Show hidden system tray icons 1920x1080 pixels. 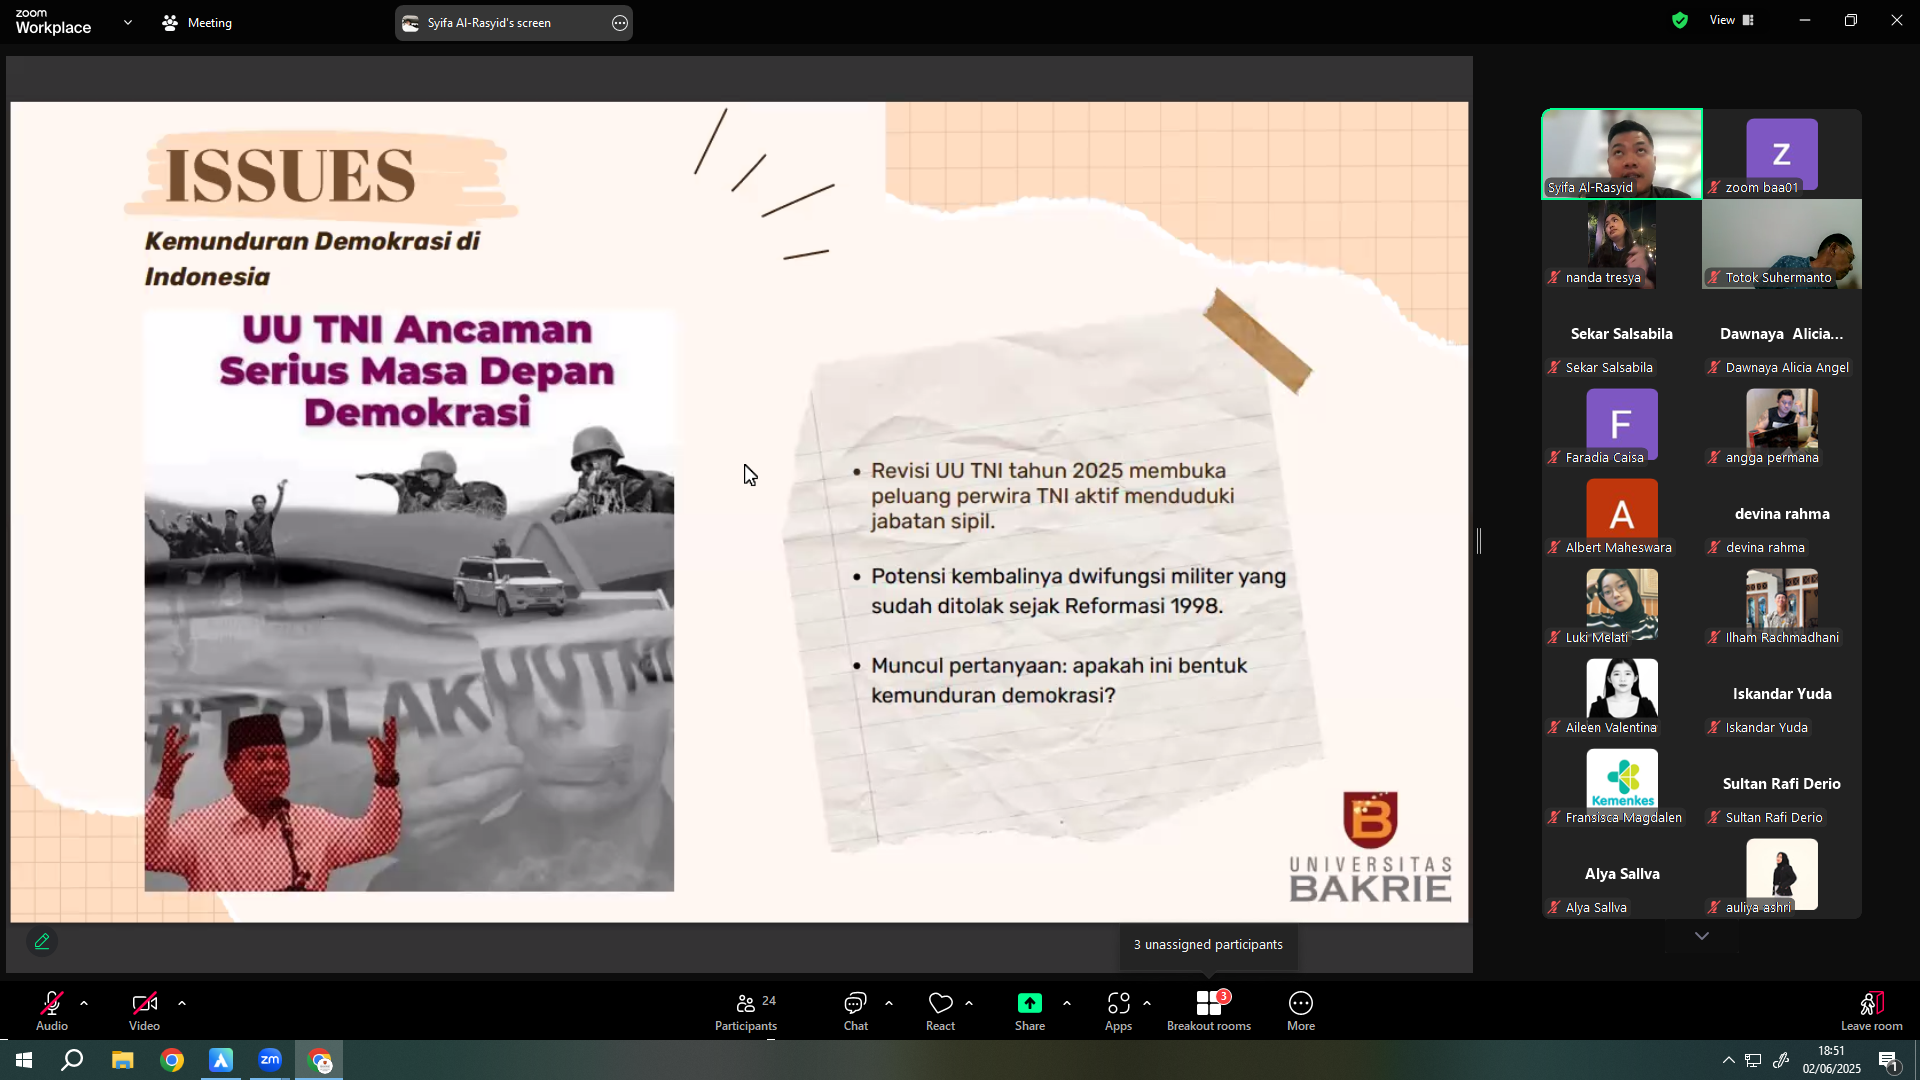[1728, 1060]
